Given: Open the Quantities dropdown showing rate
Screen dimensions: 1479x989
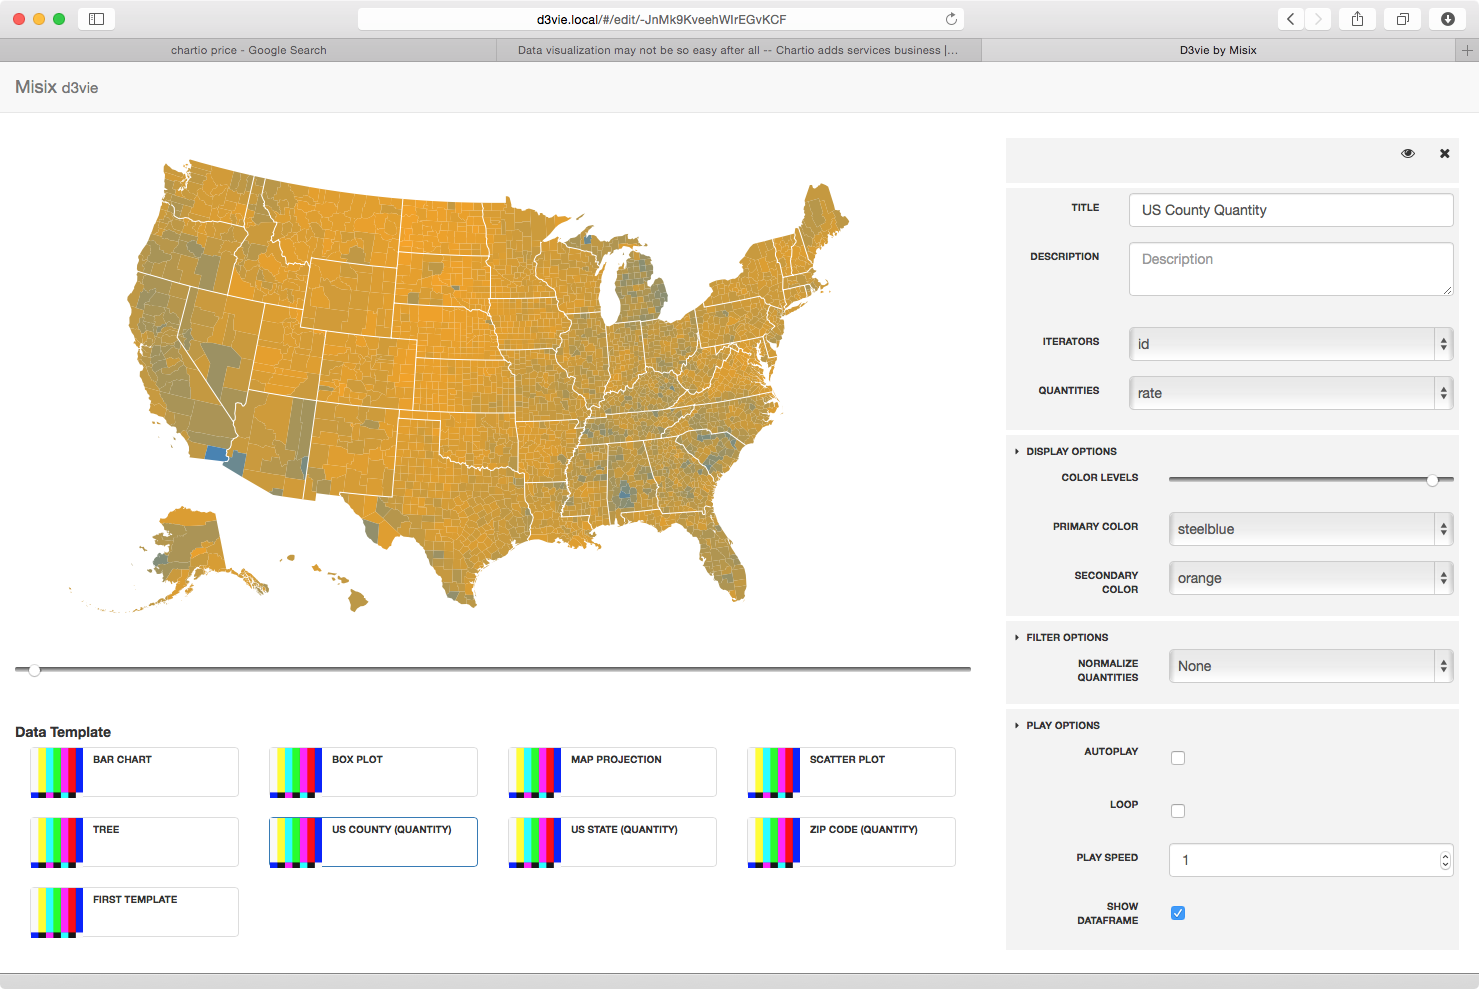Looking at the screenshot, I should (x=1290, y=393).
